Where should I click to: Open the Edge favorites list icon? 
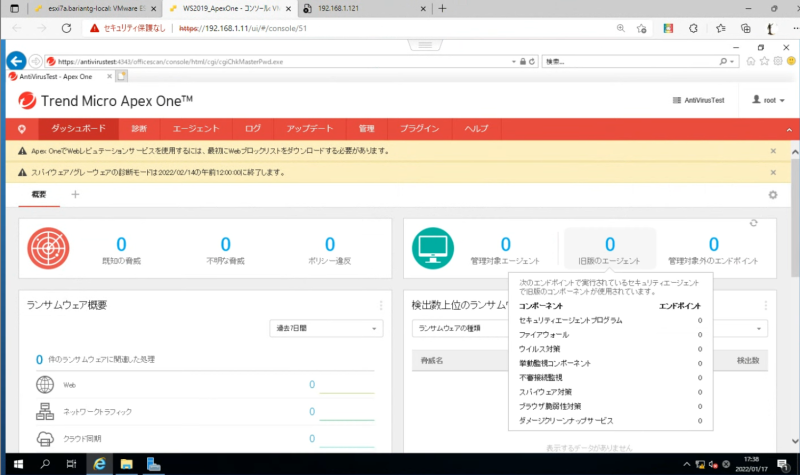pos(720,28)
